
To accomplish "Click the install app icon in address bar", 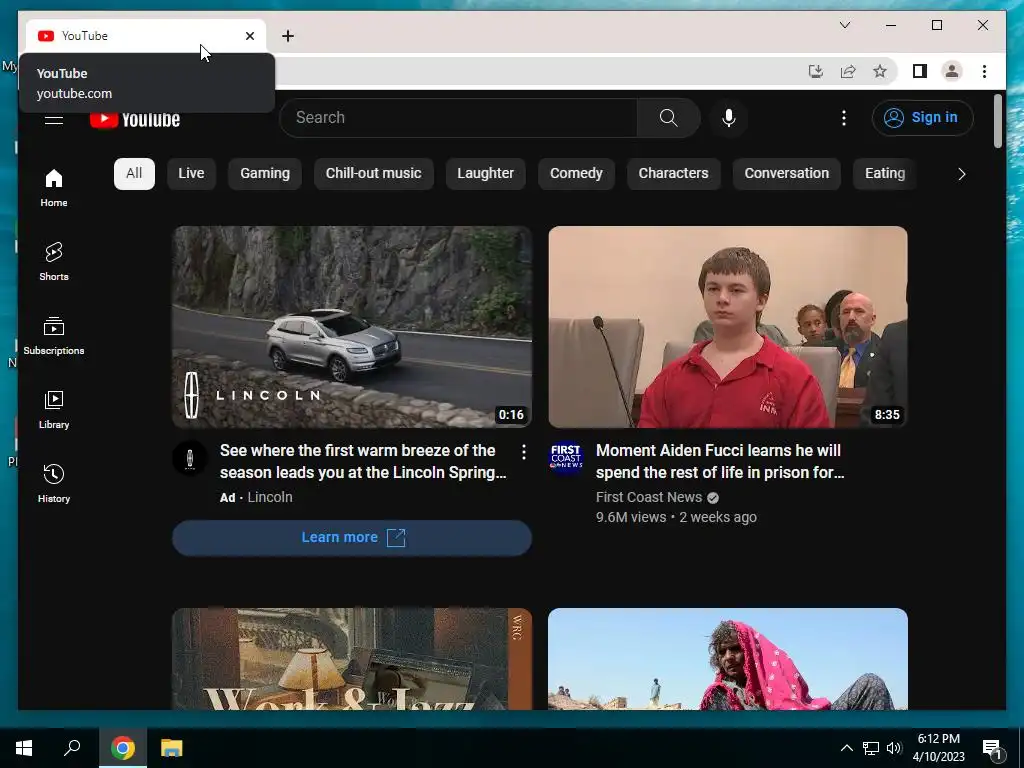I will [x=816, y=71].
